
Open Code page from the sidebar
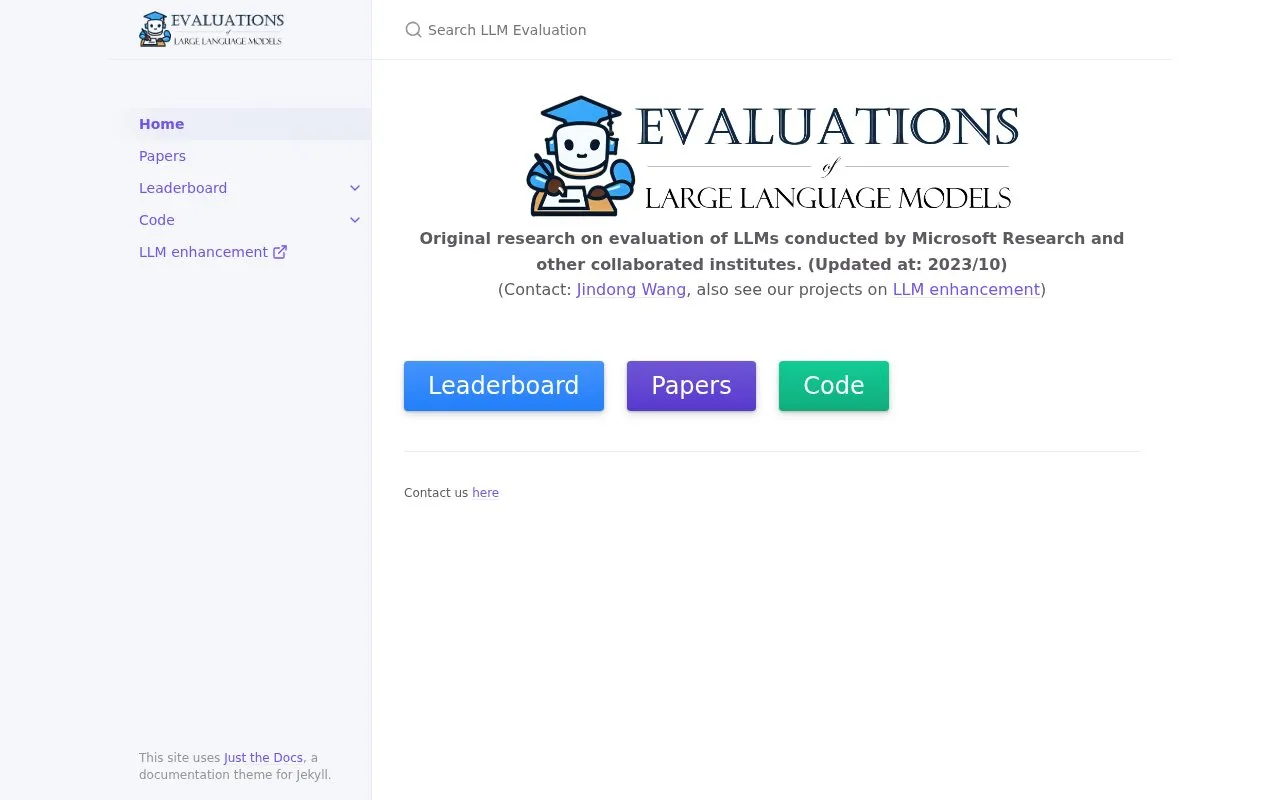tap(157, 220)
